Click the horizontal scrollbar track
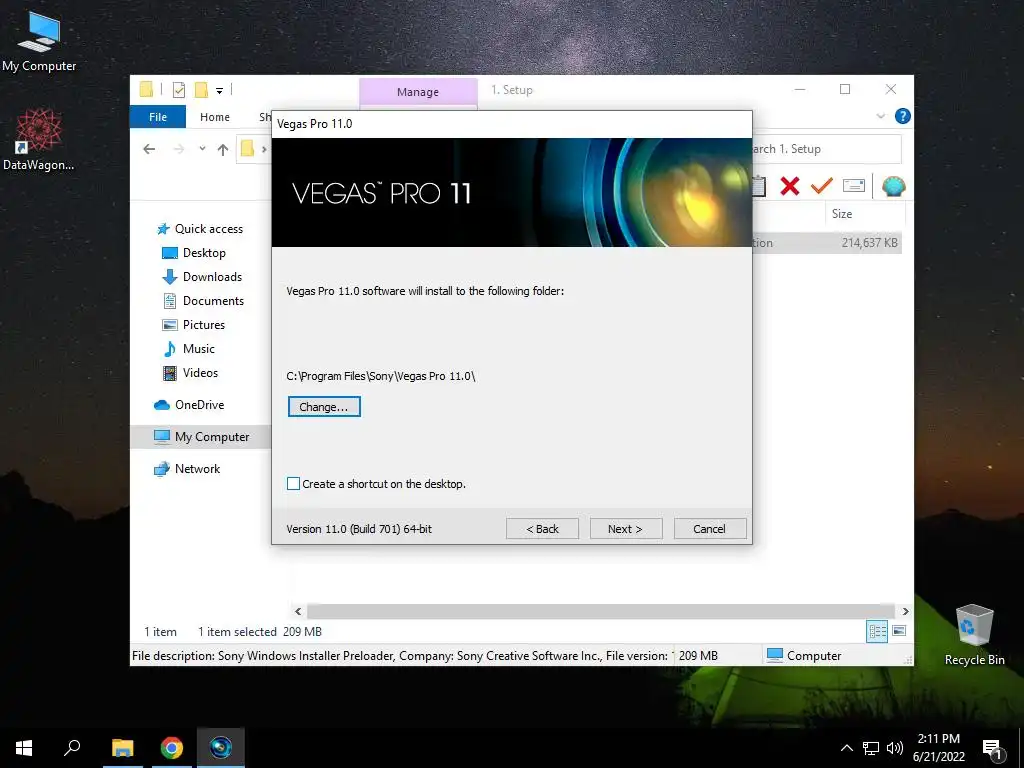This screenshot has width=1024, height=768. coord(601,611)
